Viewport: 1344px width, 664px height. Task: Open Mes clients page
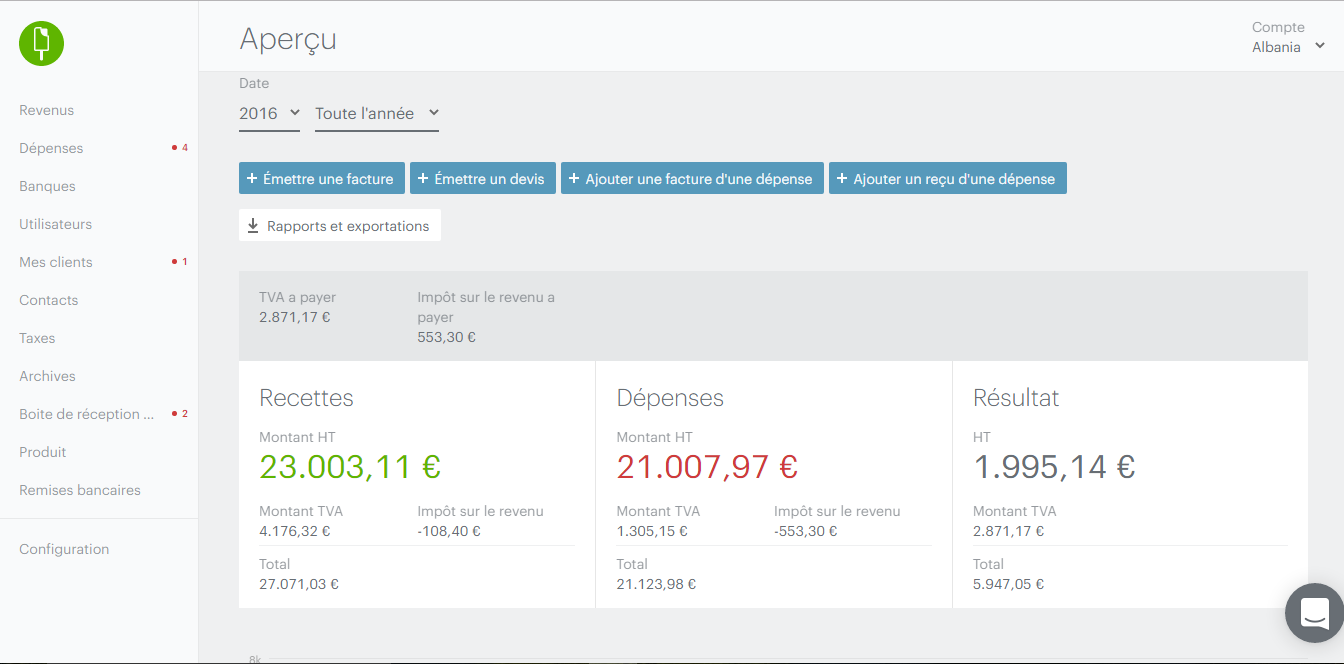tap(56, 262)
